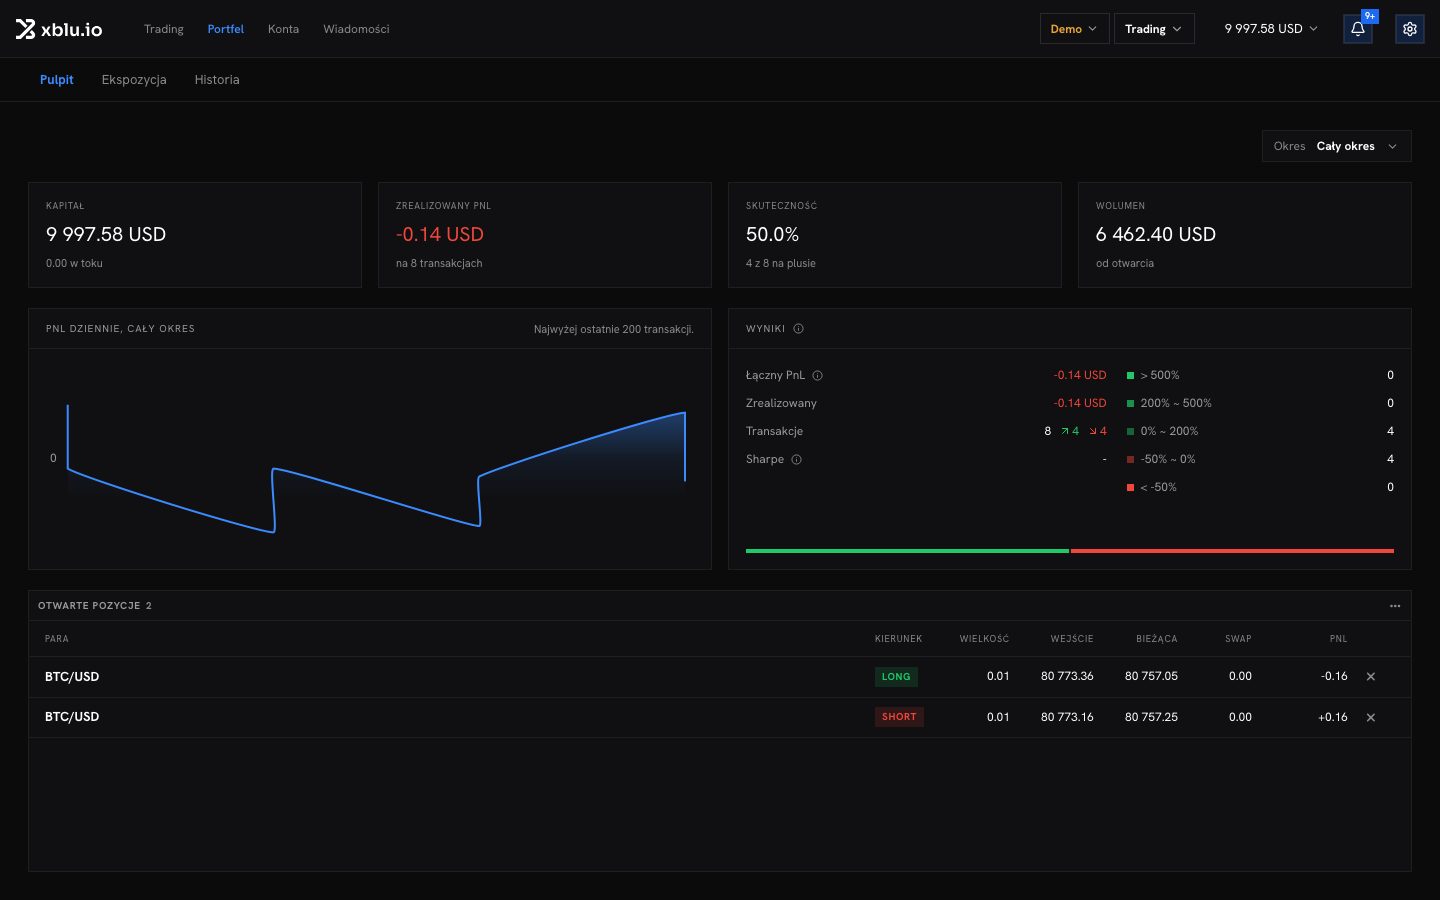Open the three-dot menu of Otwarte pozycje
1440x900 pixels.
[x=1395, y=606]
